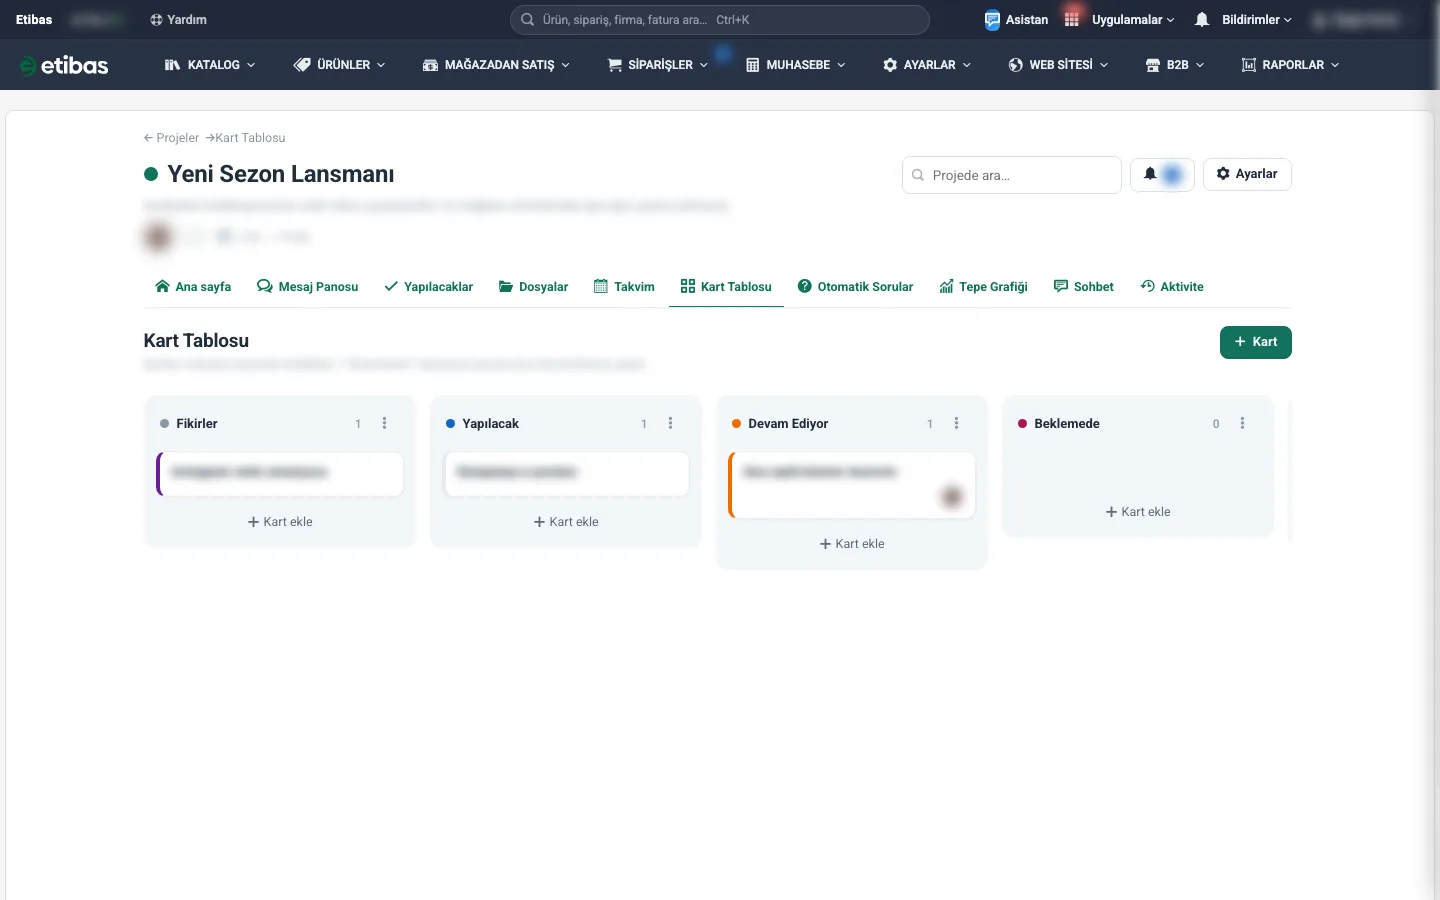Expand the ÜRÜNLER menu
Viewport: 1440px width, 900px height.
point(340,65)
